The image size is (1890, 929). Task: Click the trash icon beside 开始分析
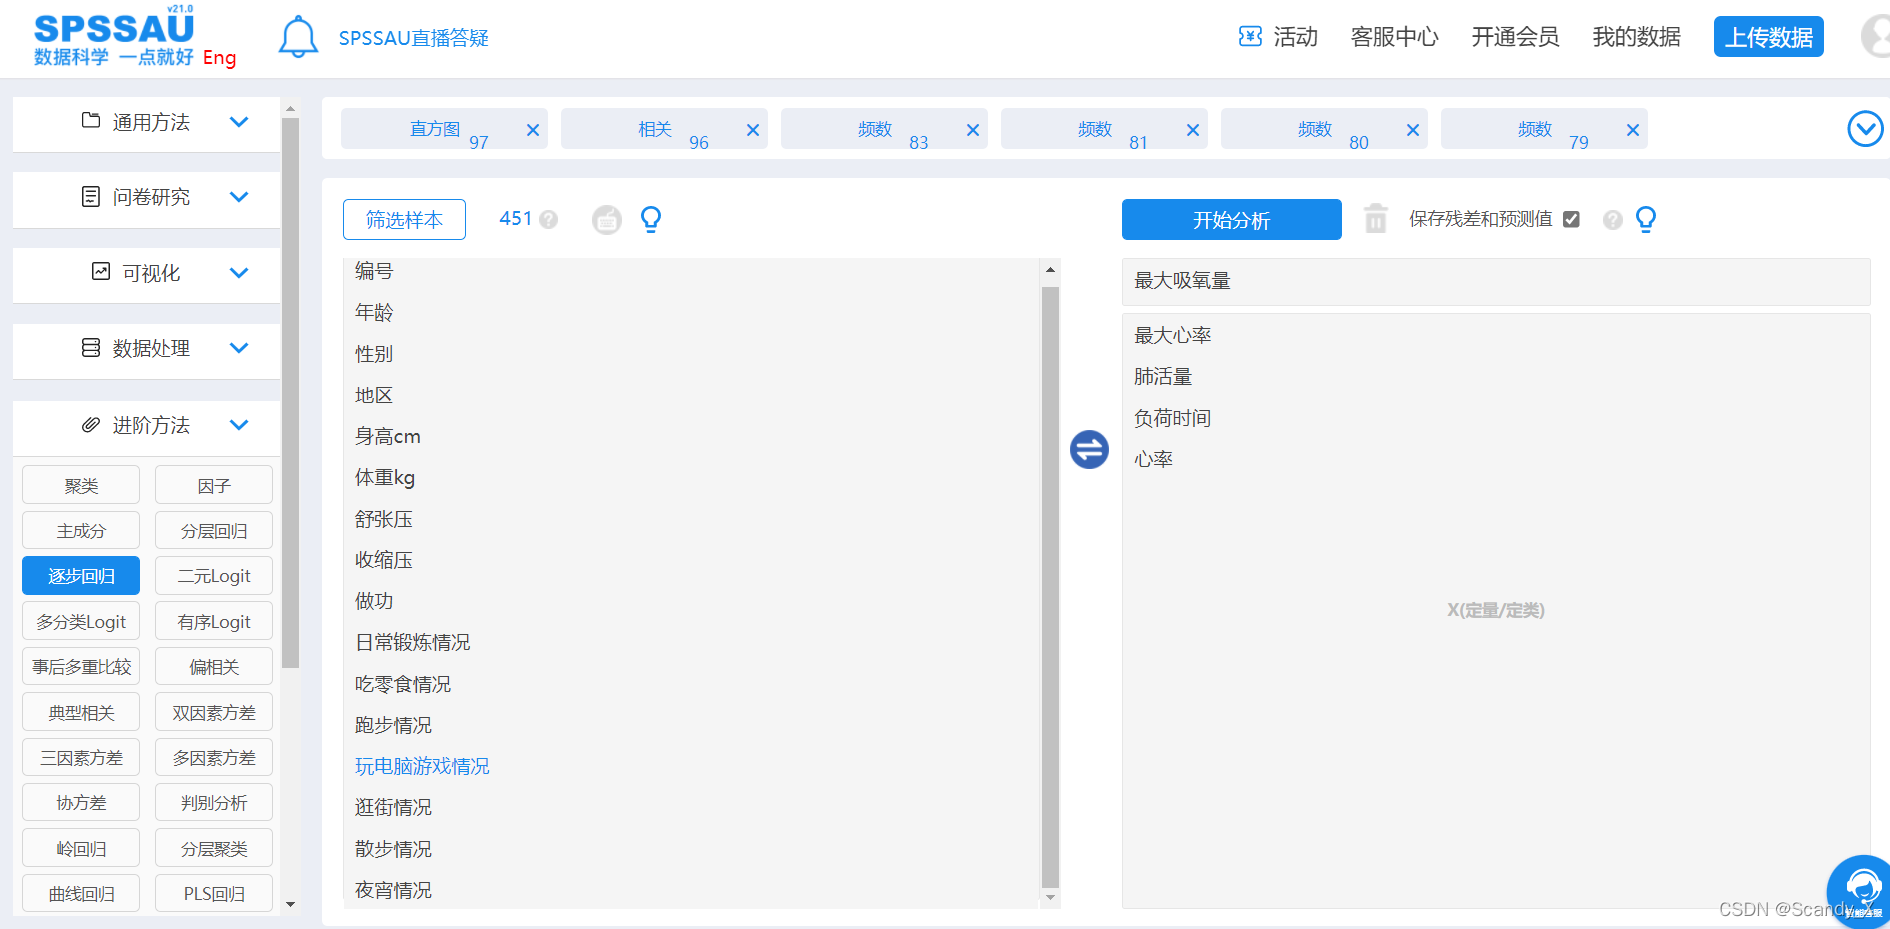click(1376, 218)
